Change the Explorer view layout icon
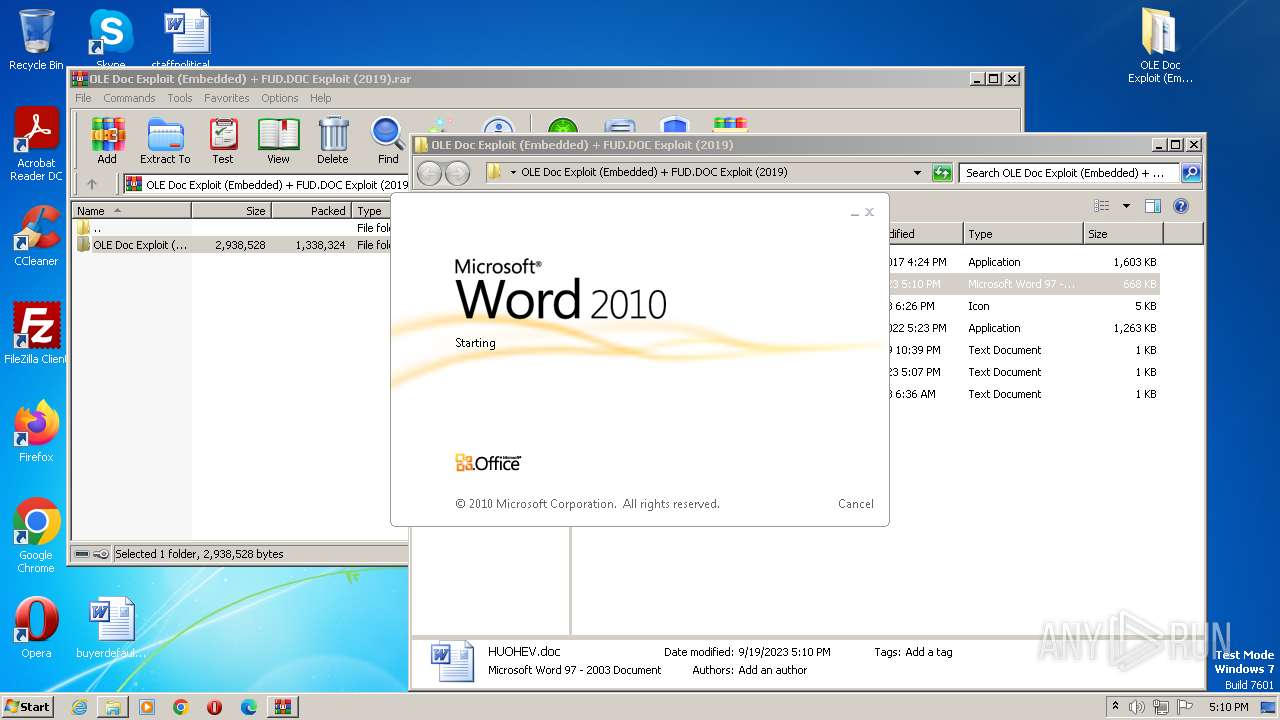The image size is (1280, 720). coord(1102,206)
